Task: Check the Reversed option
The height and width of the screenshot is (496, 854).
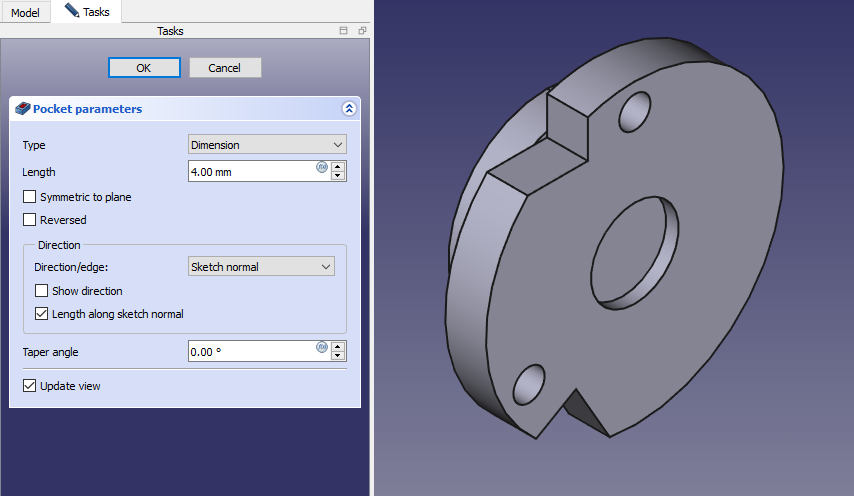Action: [x=30, y=220]
